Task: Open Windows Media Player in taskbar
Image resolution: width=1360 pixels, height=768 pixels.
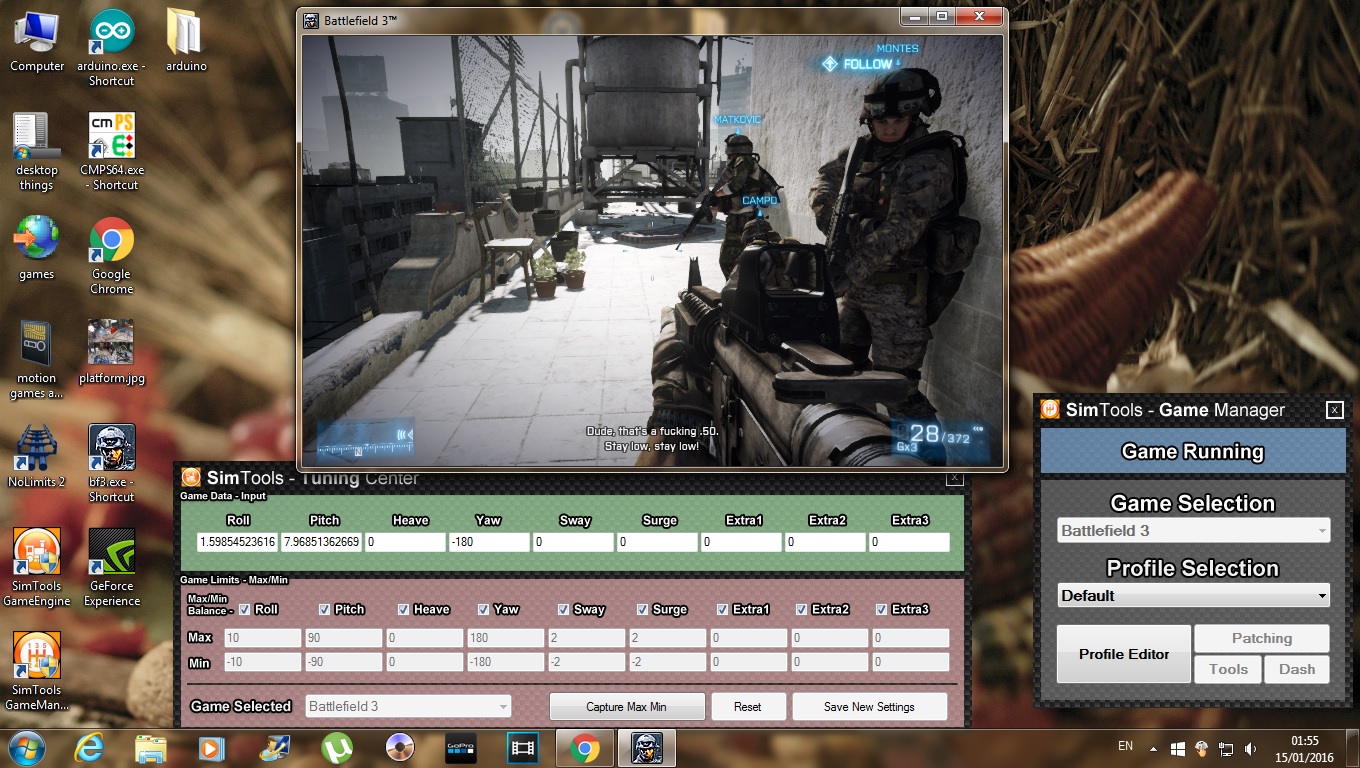Action: pos(212,747)
